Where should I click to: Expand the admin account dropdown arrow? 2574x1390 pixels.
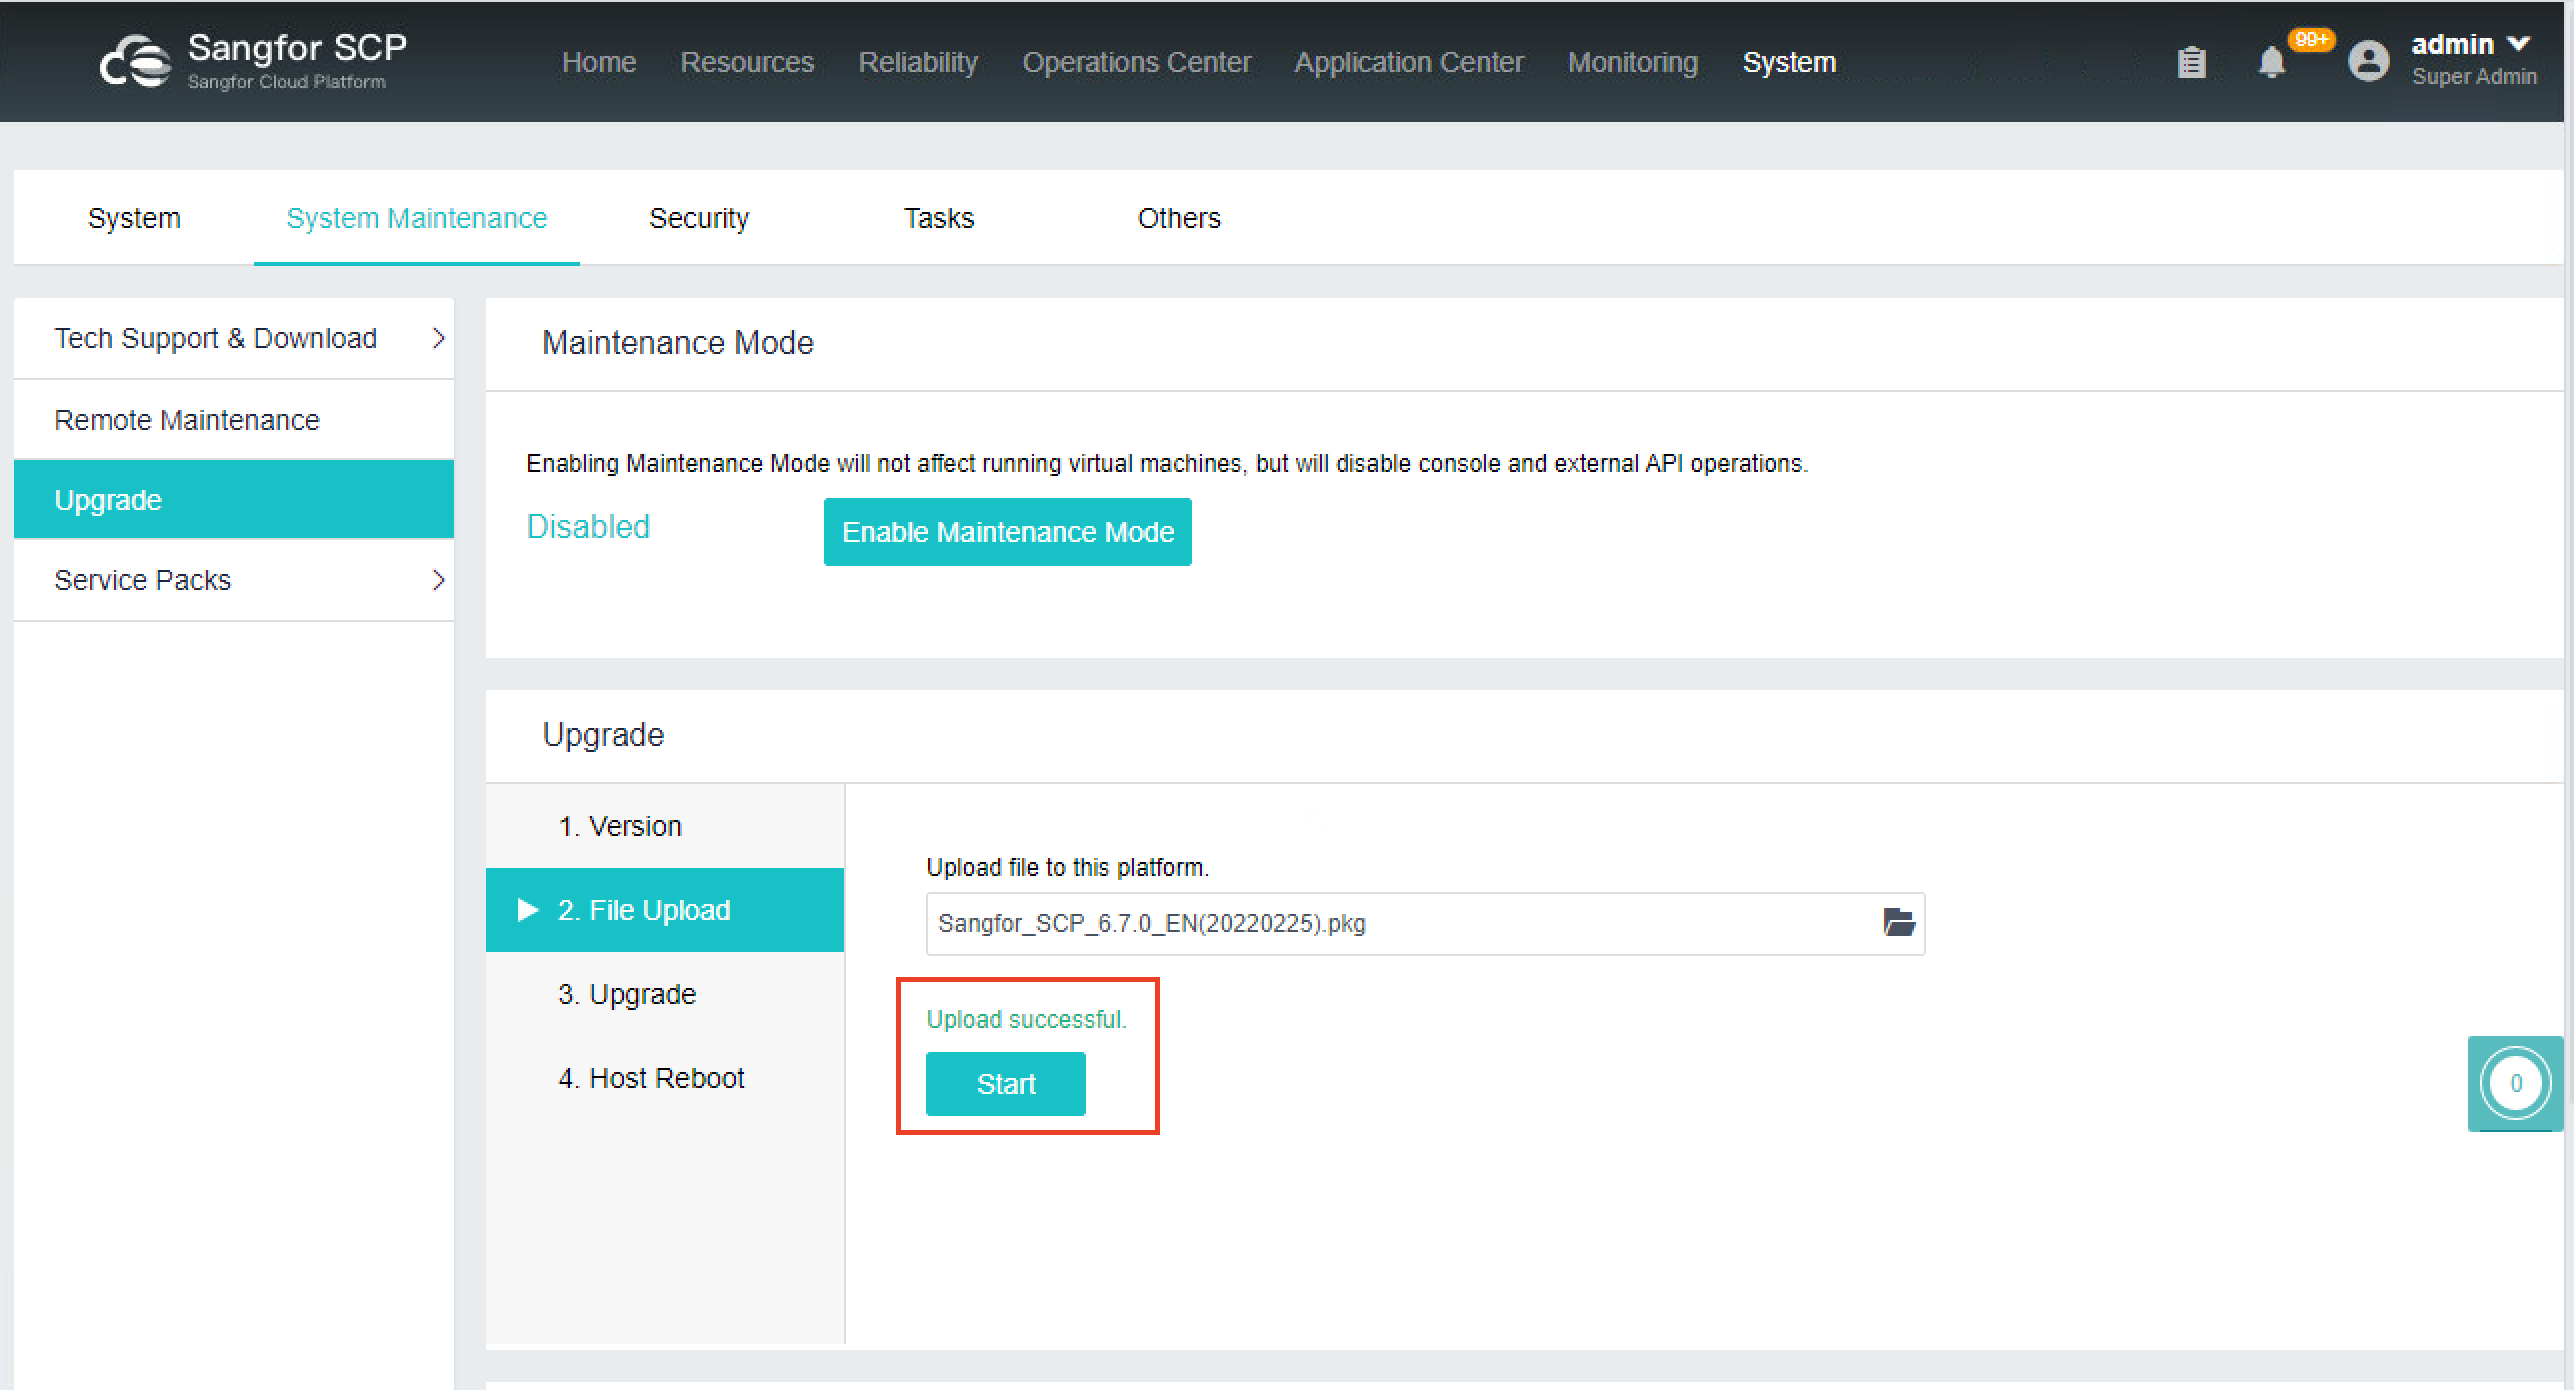click(x=2518, y=44)
